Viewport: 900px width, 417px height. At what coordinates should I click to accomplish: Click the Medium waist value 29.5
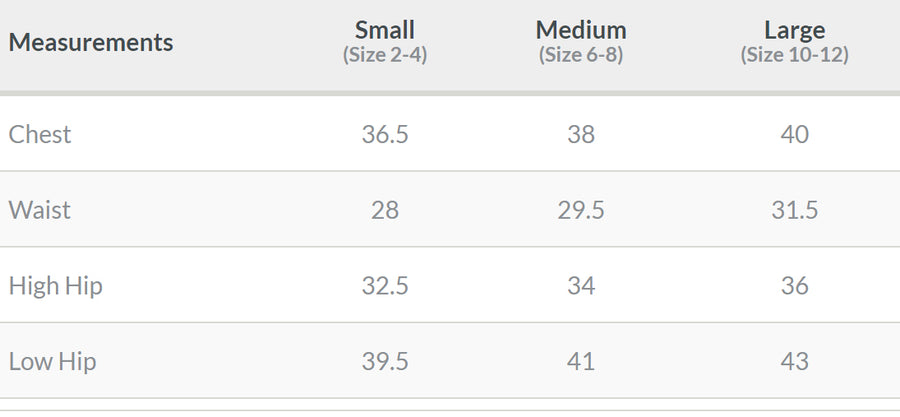(581, 210)
